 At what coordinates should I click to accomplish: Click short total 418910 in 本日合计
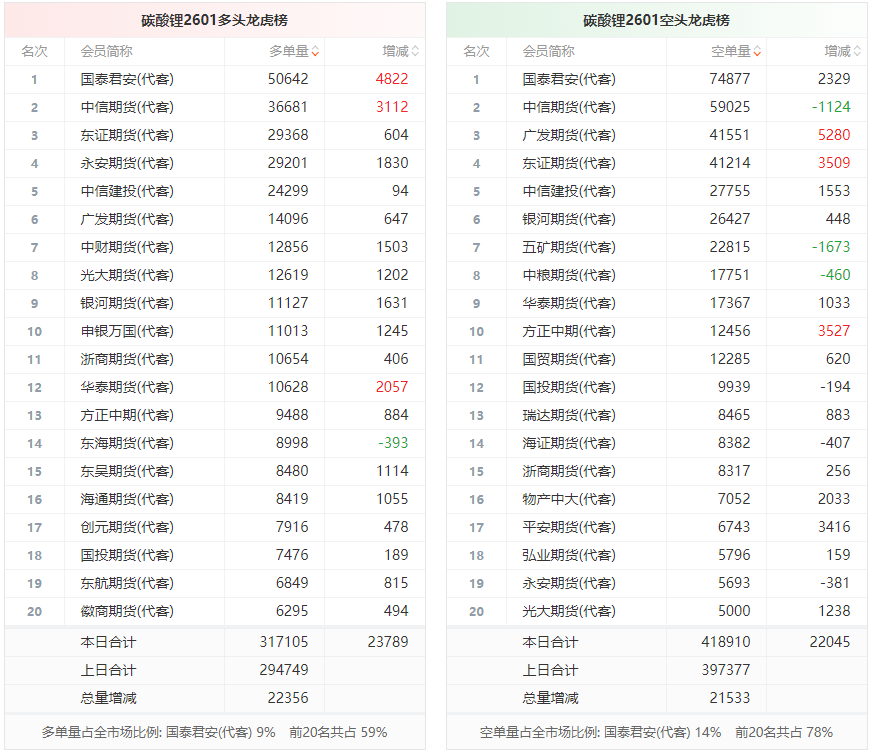pos(726,642)
